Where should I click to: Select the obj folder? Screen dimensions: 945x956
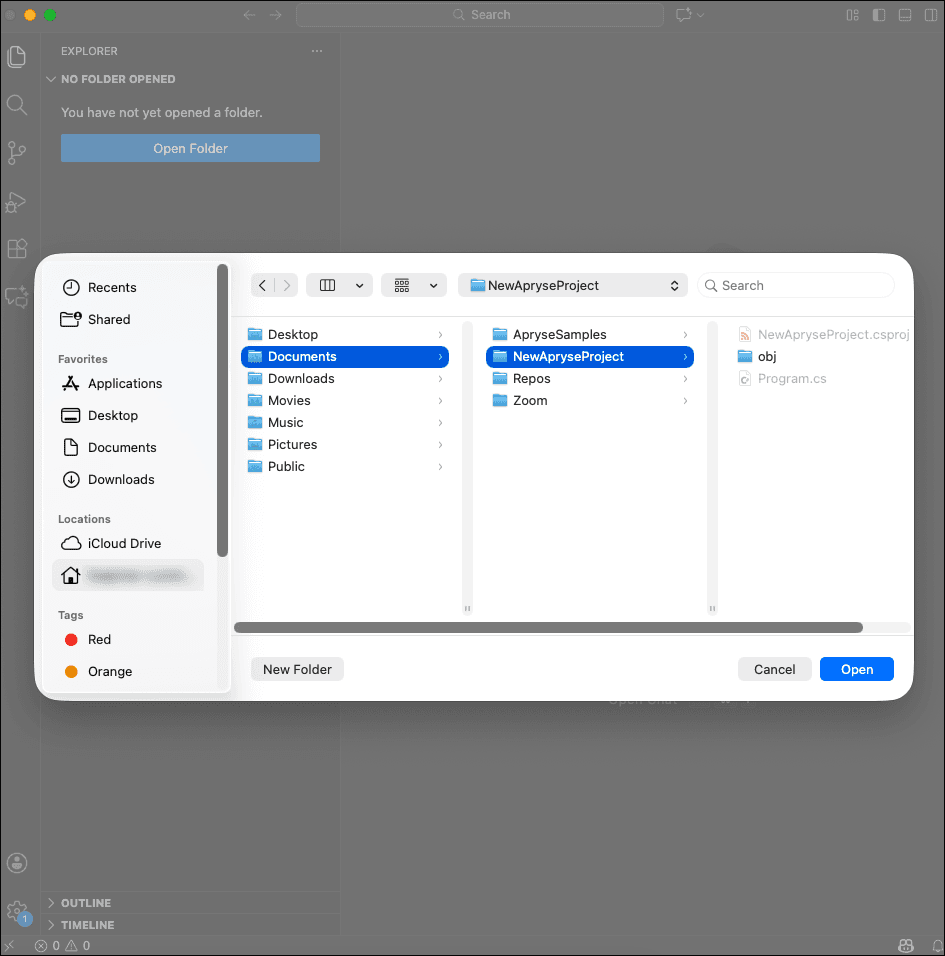(767, 356)
